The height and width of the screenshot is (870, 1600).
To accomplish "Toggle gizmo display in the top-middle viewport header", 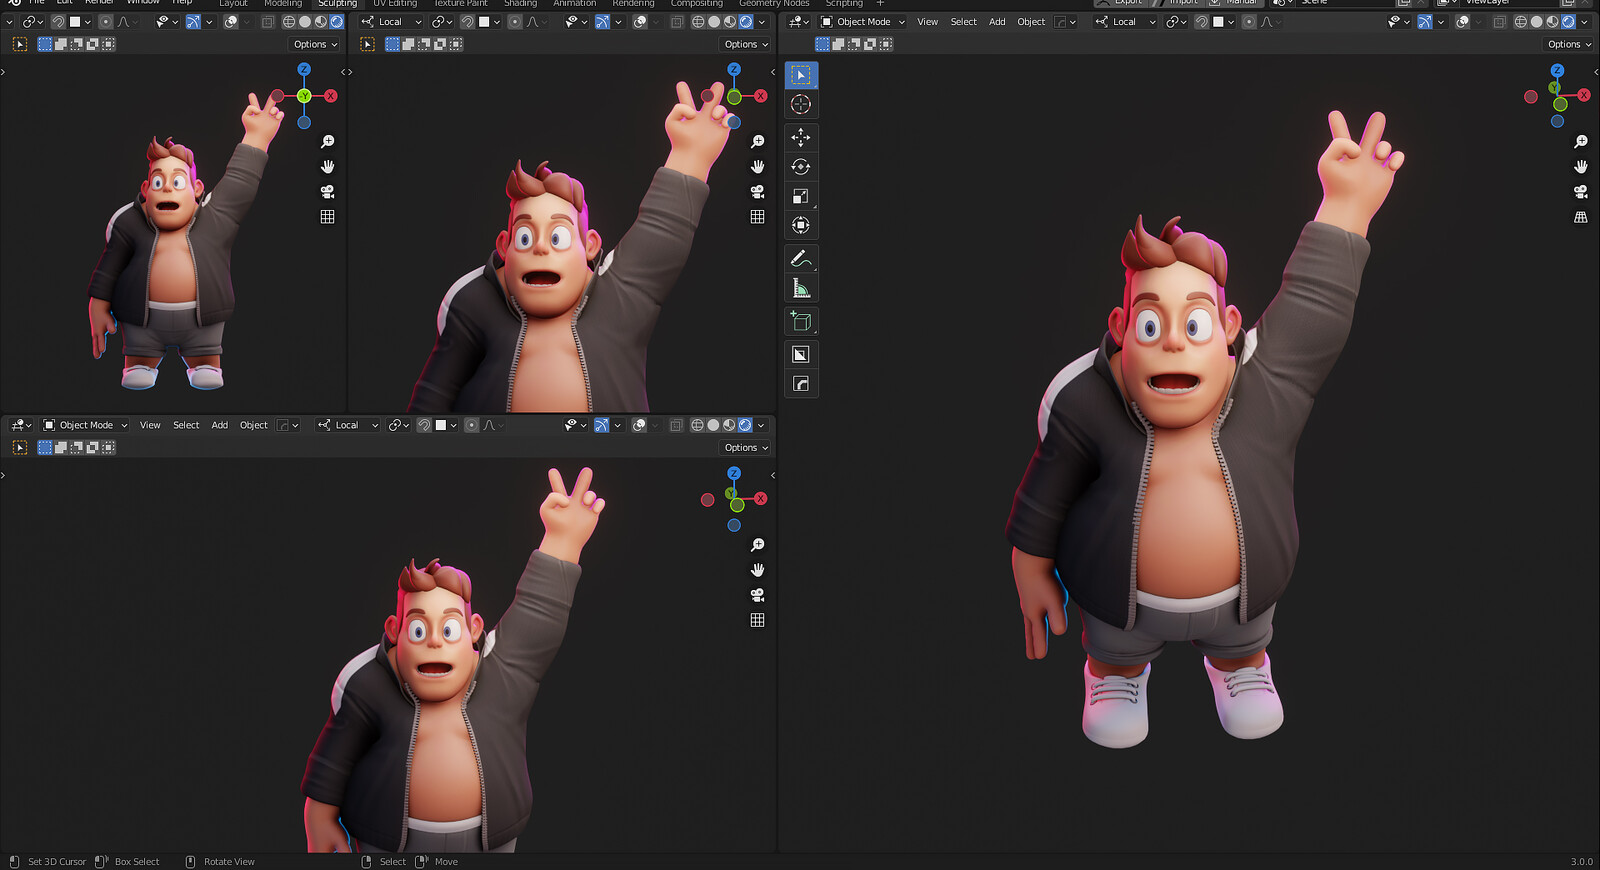I will click(602, 22).
